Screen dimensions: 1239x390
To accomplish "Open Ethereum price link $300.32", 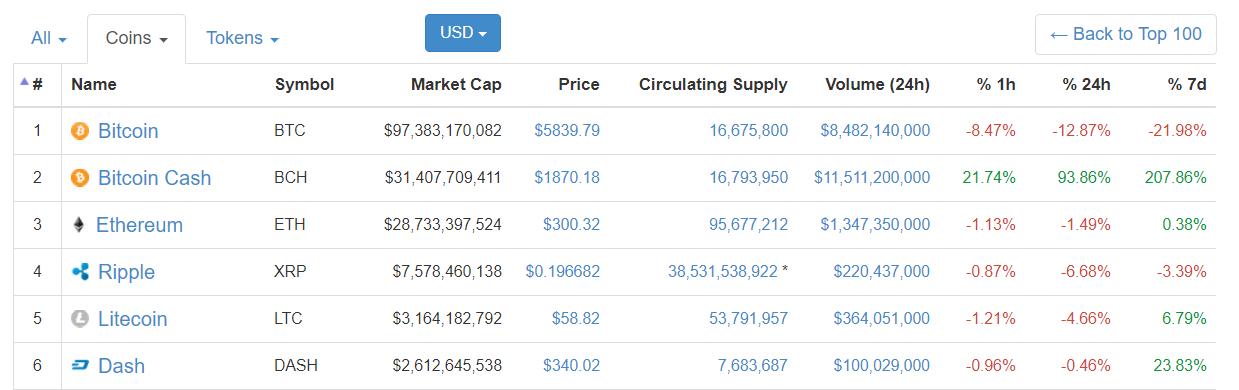I will coord(571,225).
